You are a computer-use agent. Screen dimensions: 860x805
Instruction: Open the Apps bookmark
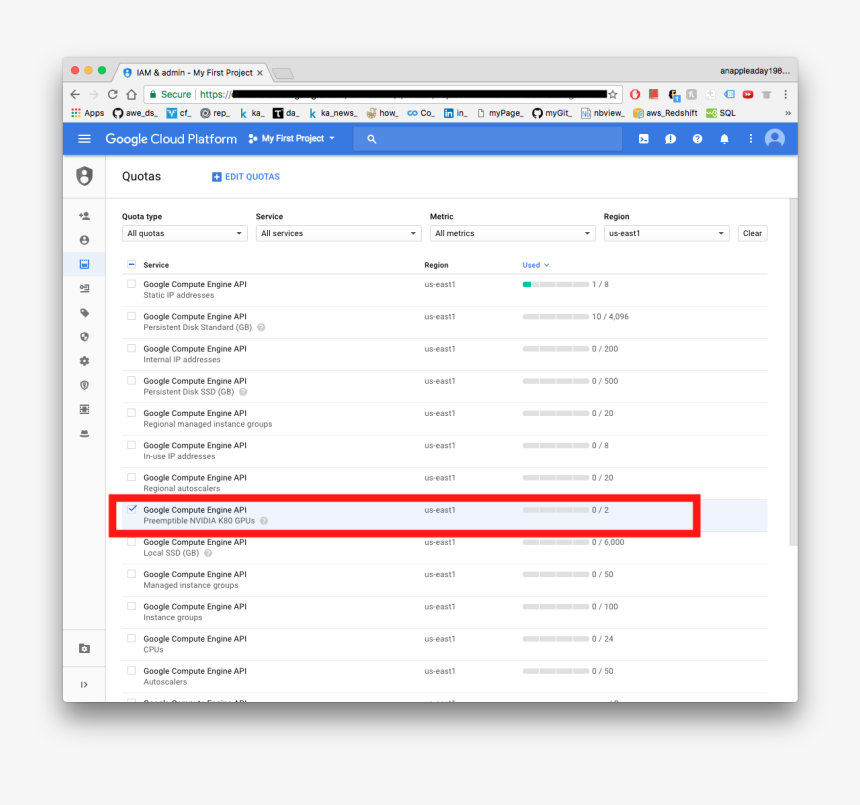click(x=87, y=113)
